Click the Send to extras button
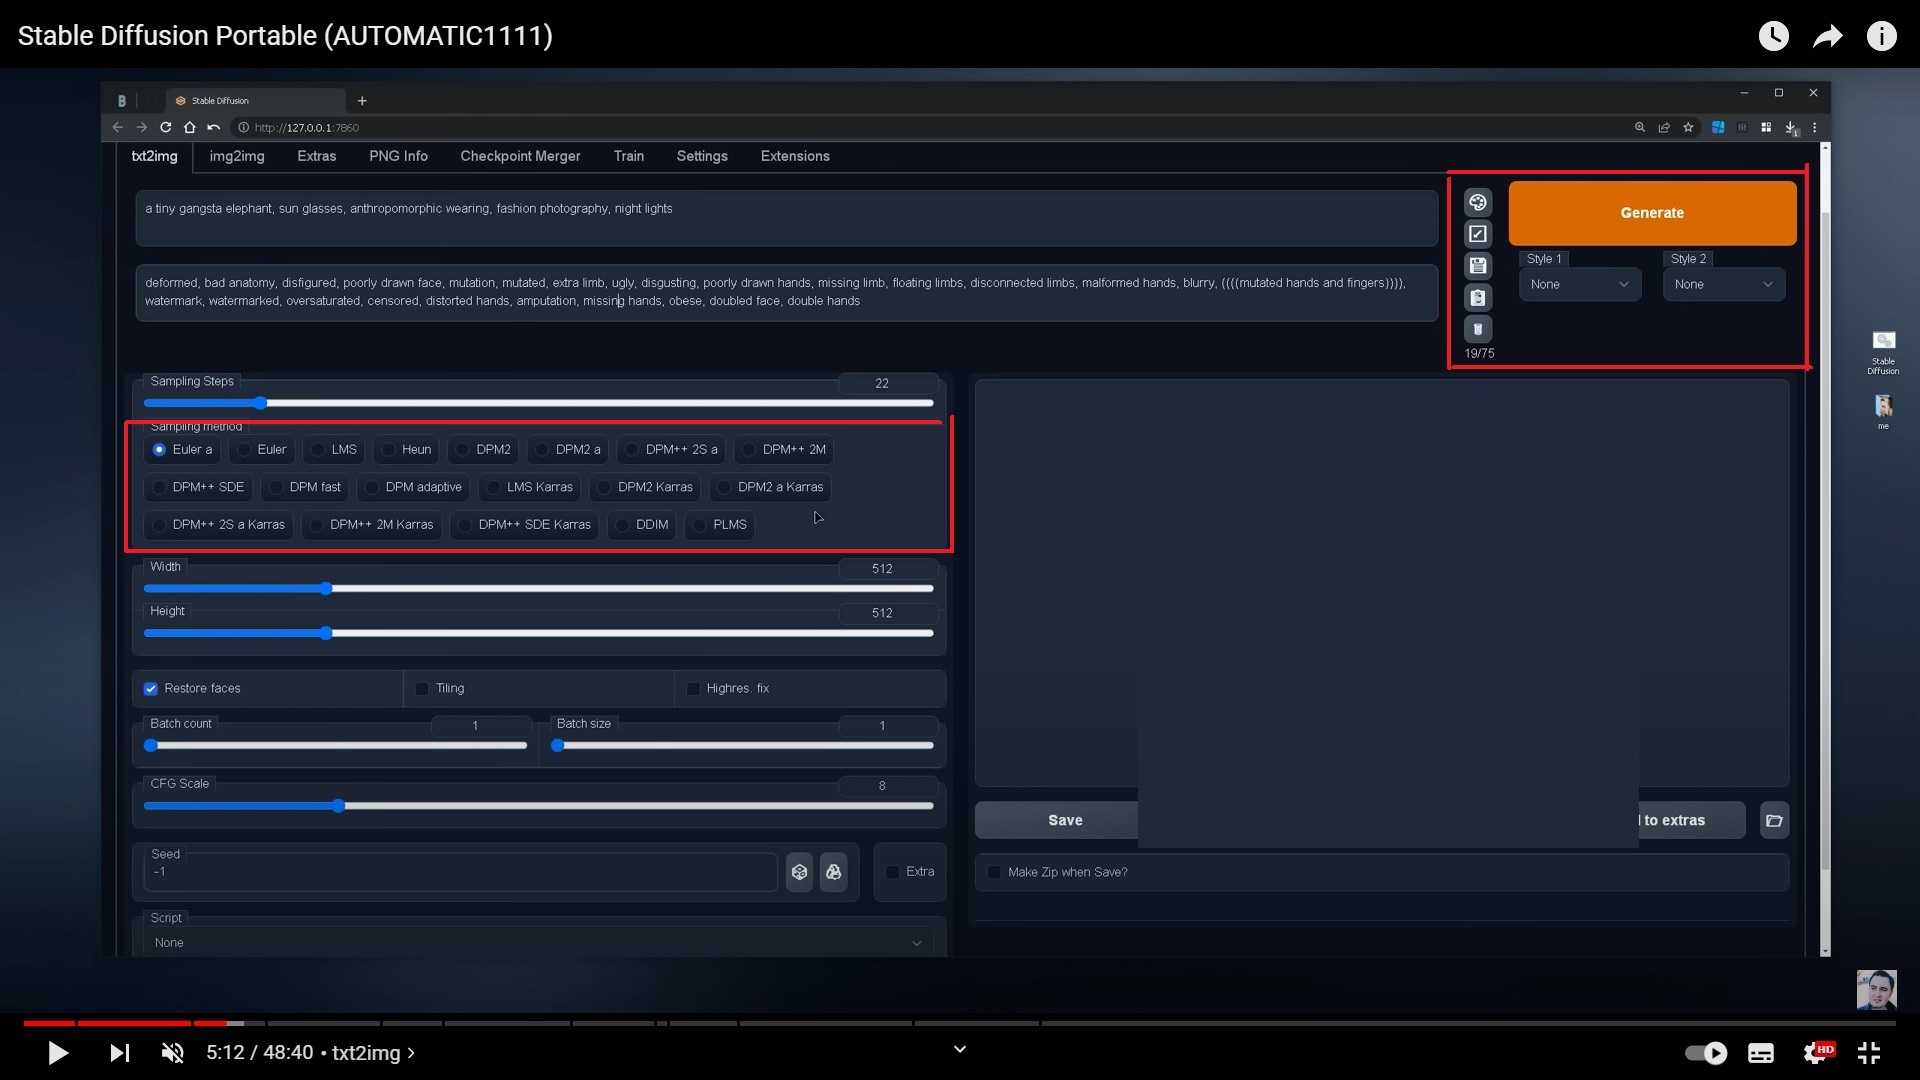This screenshot has height=1080, width=1920. [x=1691, y=820]
